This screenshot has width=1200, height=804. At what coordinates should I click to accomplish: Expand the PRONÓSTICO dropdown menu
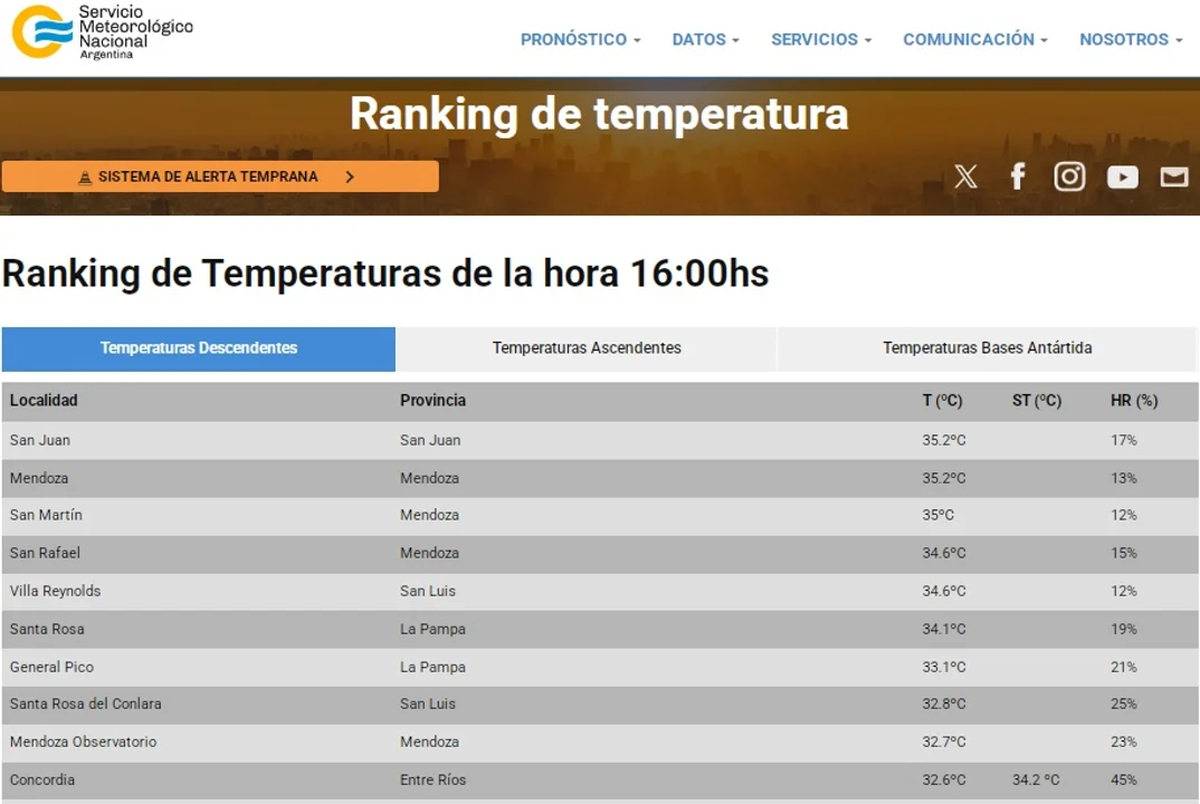(580, 39)
